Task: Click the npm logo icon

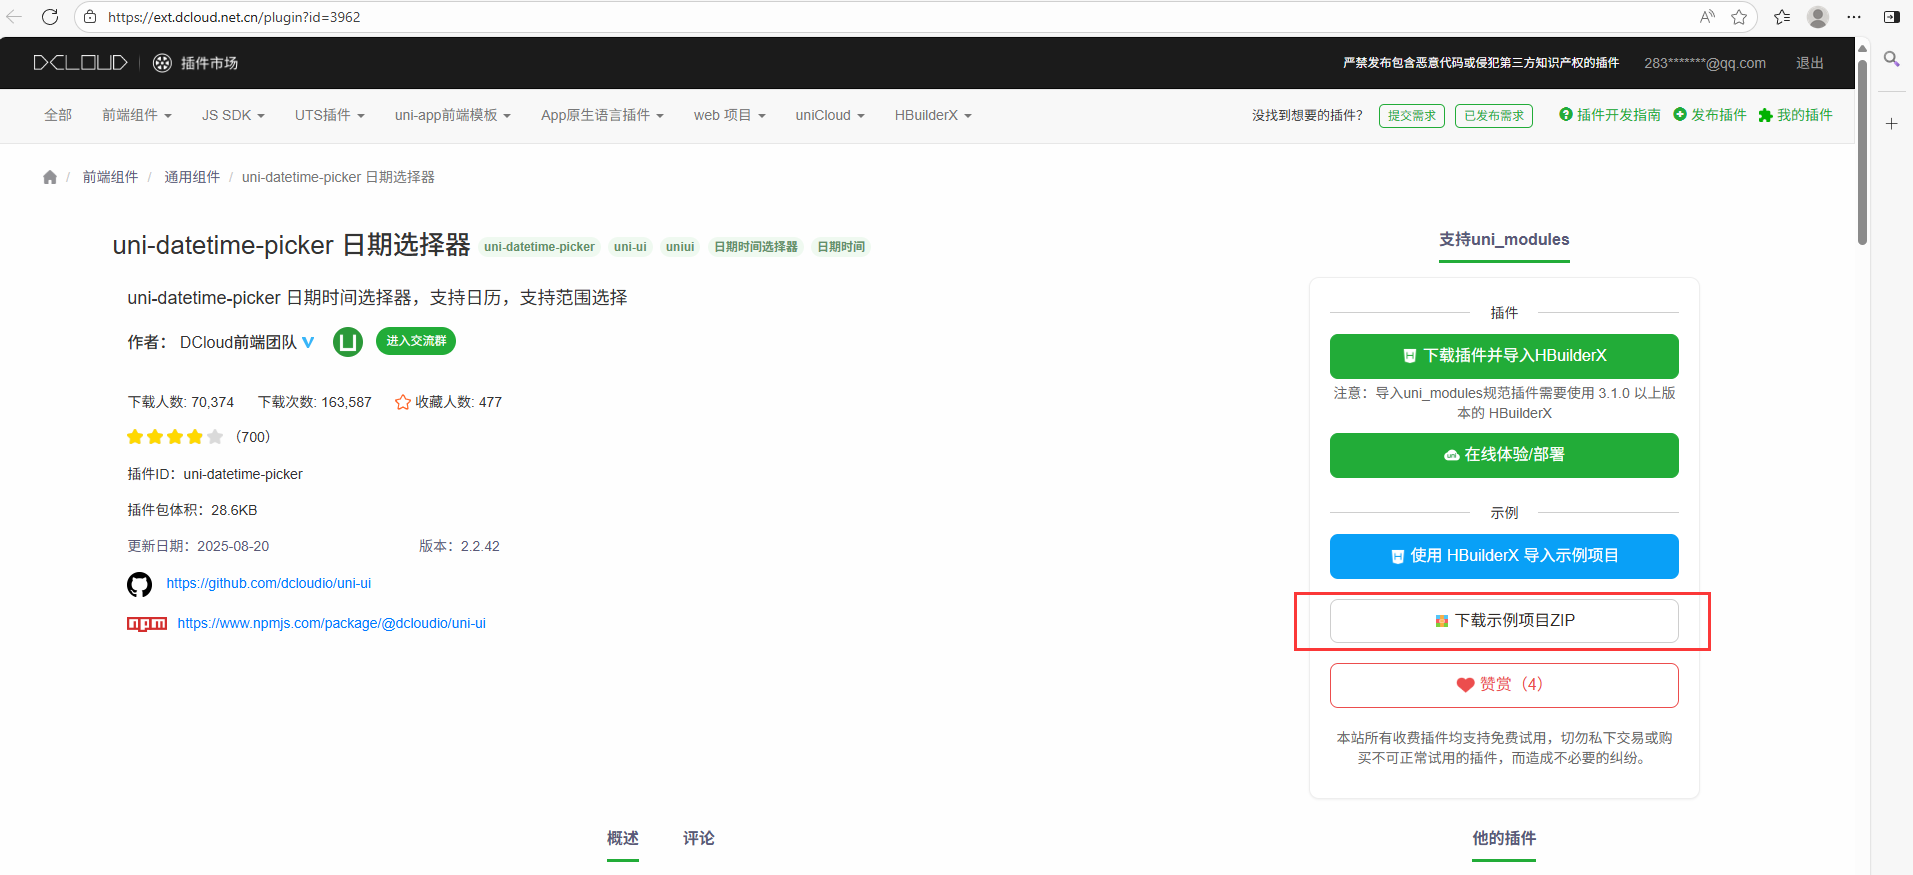Action: pos(147,624)
